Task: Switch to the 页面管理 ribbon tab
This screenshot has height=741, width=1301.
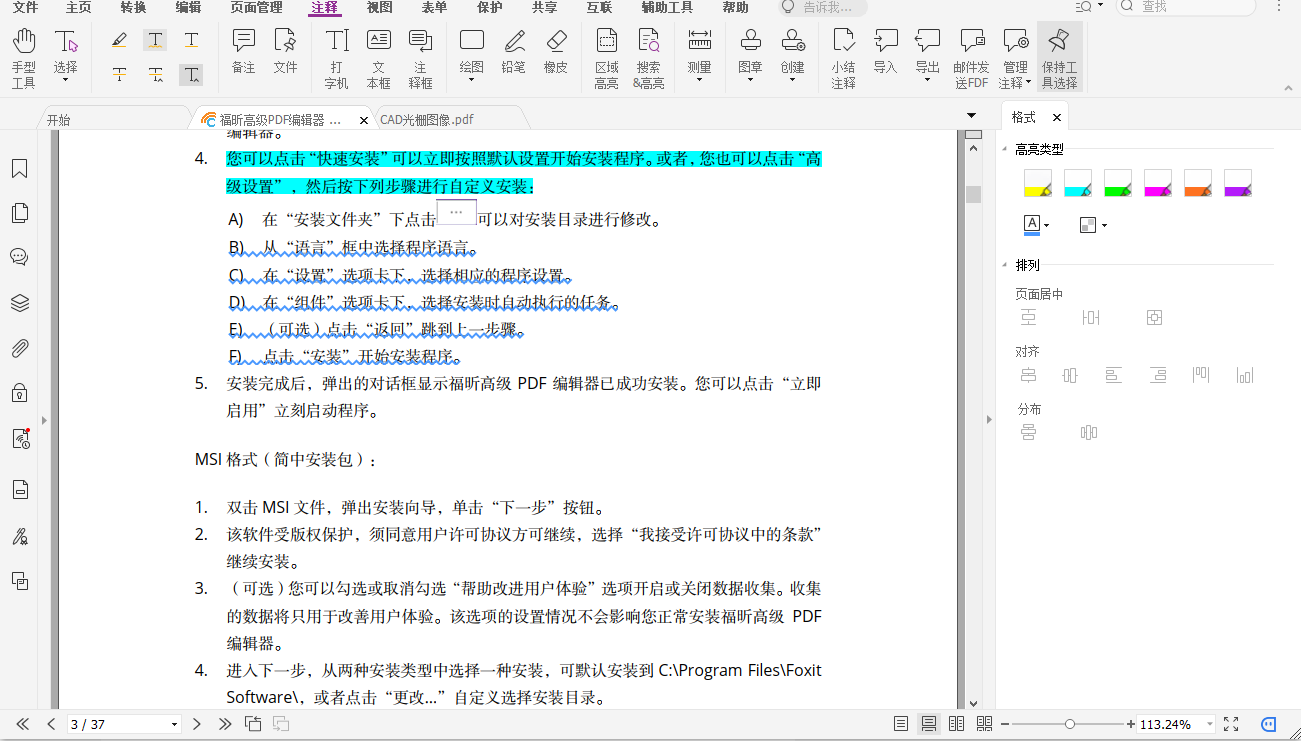Action: click(256, 8)
